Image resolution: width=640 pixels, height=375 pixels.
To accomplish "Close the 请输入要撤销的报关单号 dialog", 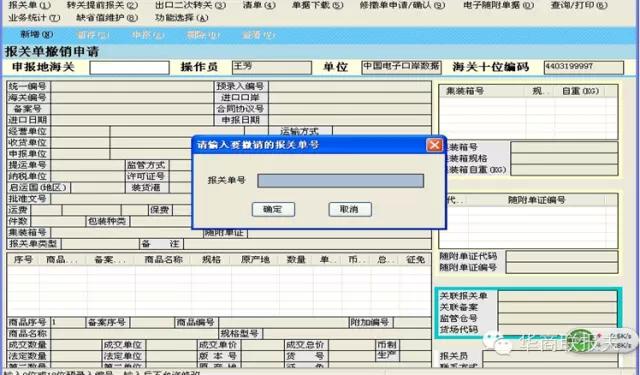I will click(x=434, y=145).
